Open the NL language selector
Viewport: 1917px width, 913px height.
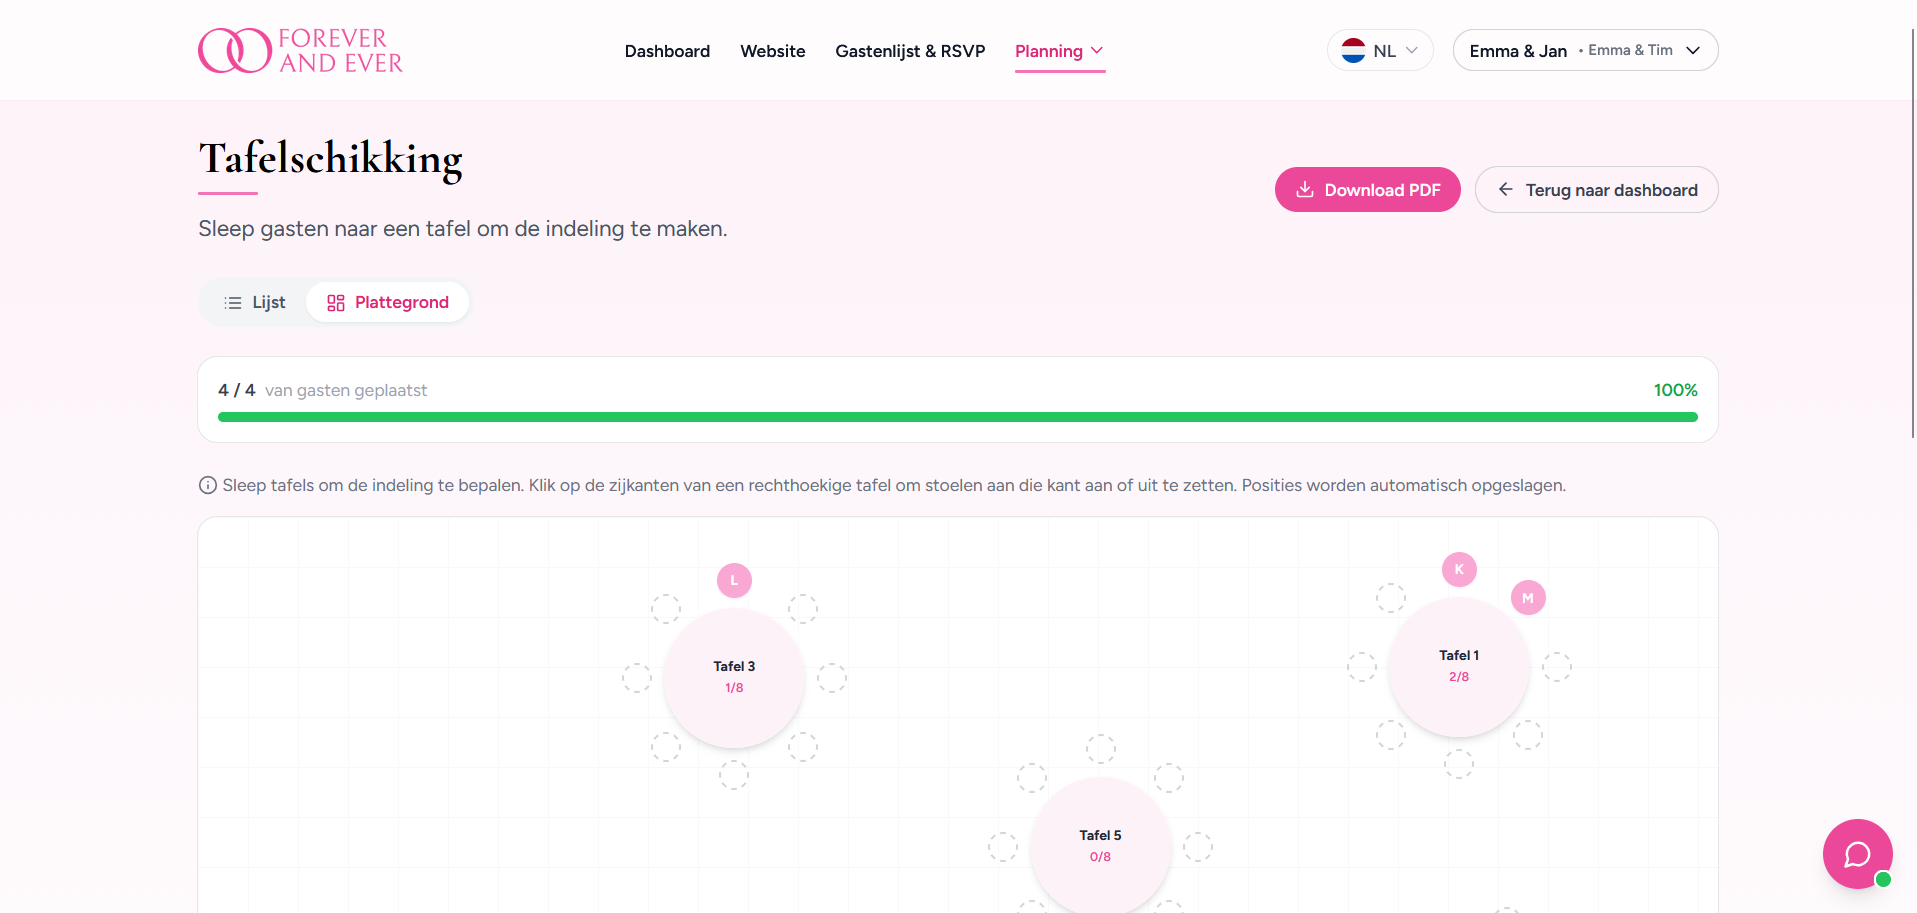1380,51
